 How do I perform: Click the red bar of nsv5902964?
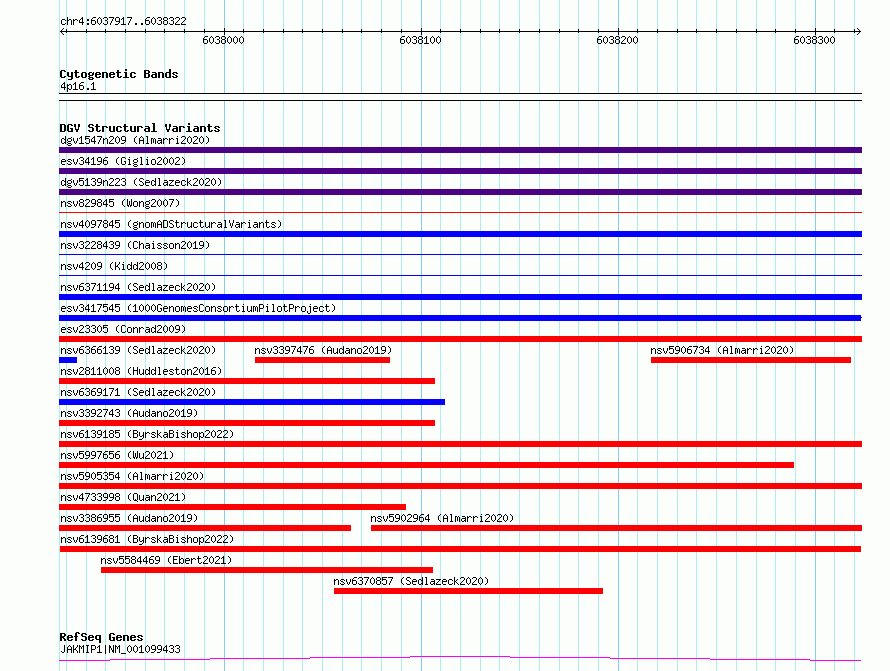pos(616,528)
